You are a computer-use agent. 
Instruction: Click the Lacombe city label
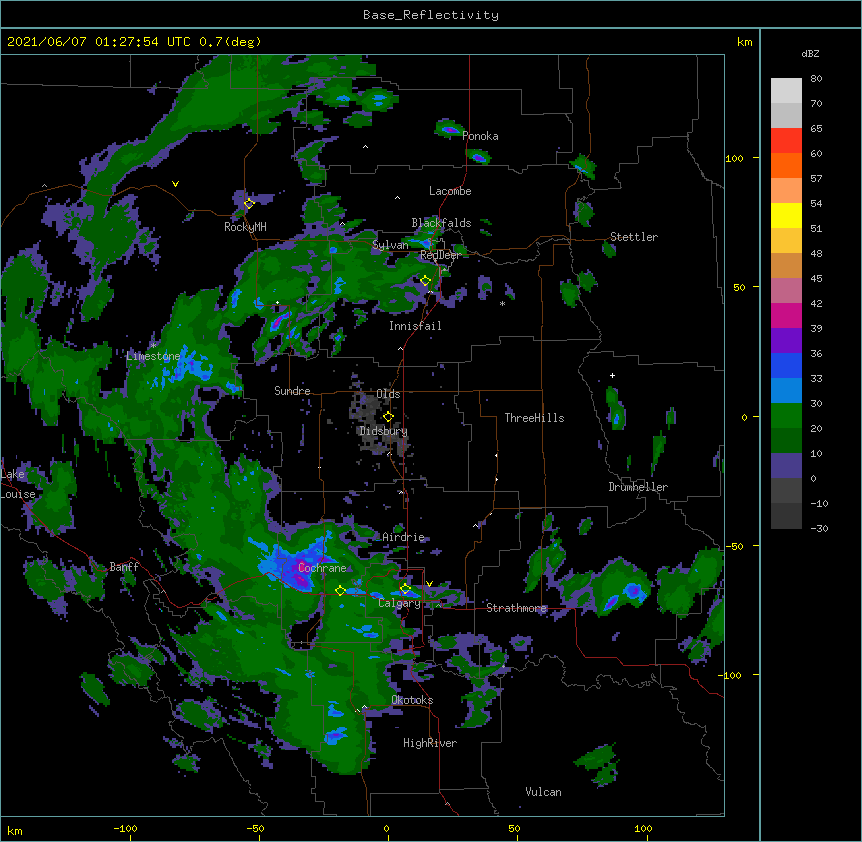click(450, 191)
